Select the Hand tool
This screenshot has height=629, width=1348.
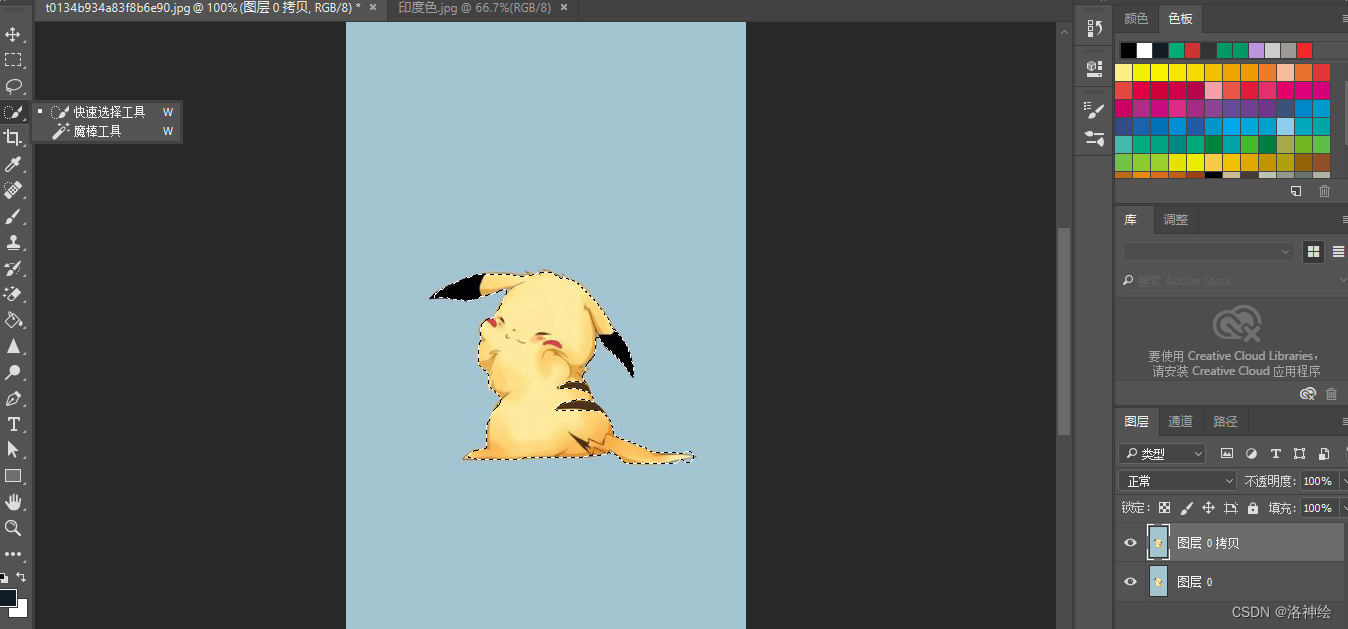pyautogui.click(x=13, y=502)
